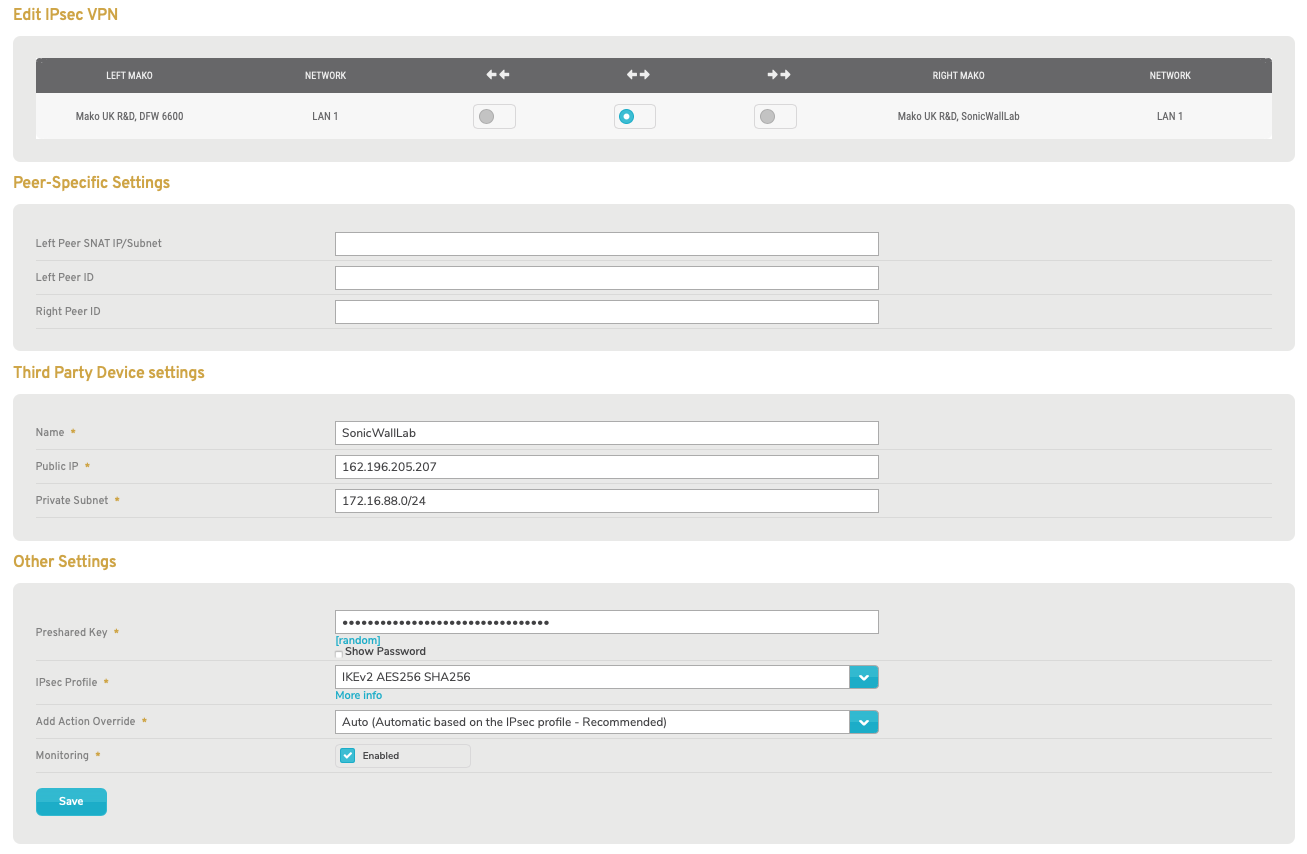Click the Left Peer ID input field
Viewport: 1307px width, 854px height.
click(x=606, y=277)
